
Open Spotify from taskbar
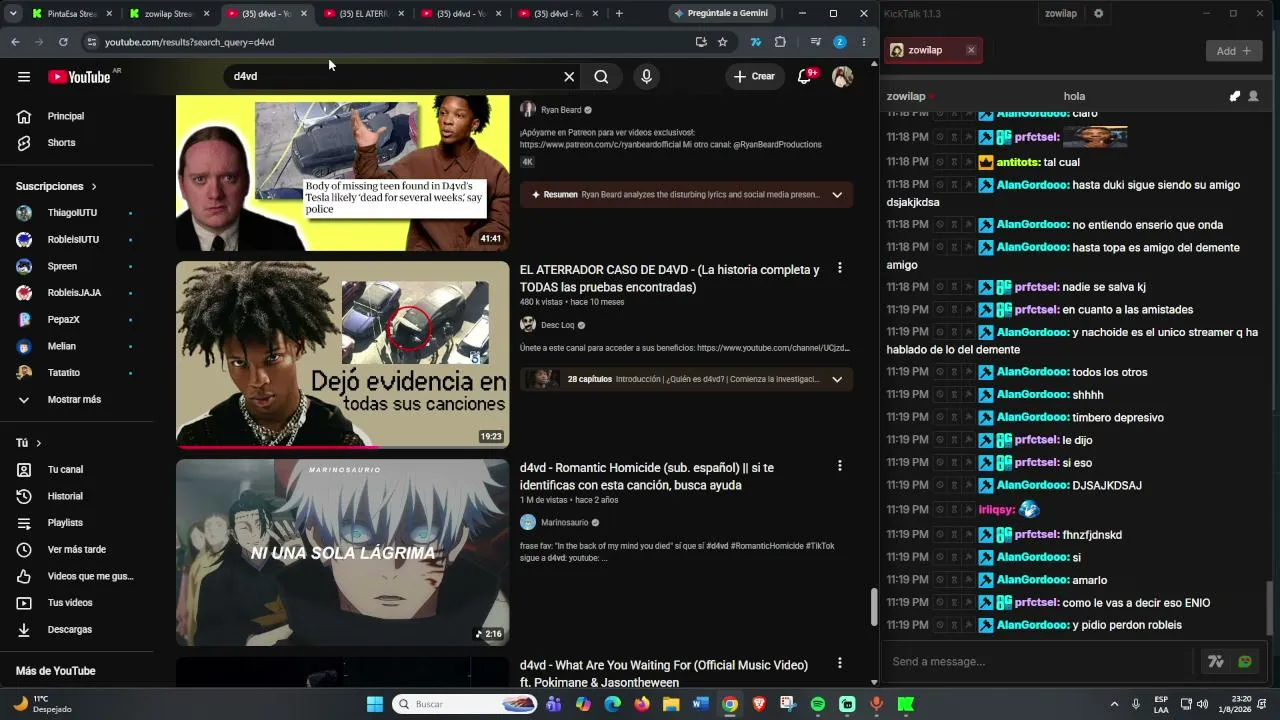[818, 705]
